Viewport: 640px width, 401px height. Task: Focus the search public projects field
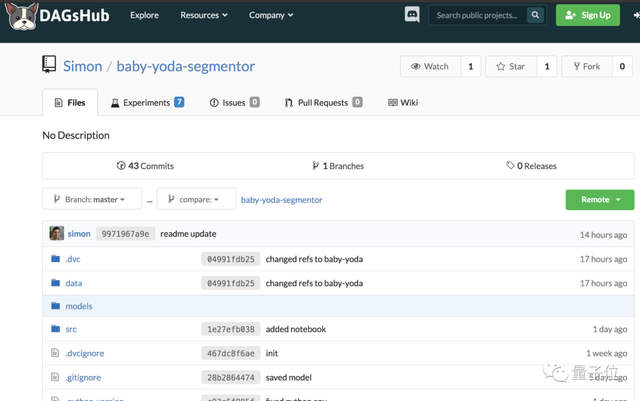click(478, 15)
